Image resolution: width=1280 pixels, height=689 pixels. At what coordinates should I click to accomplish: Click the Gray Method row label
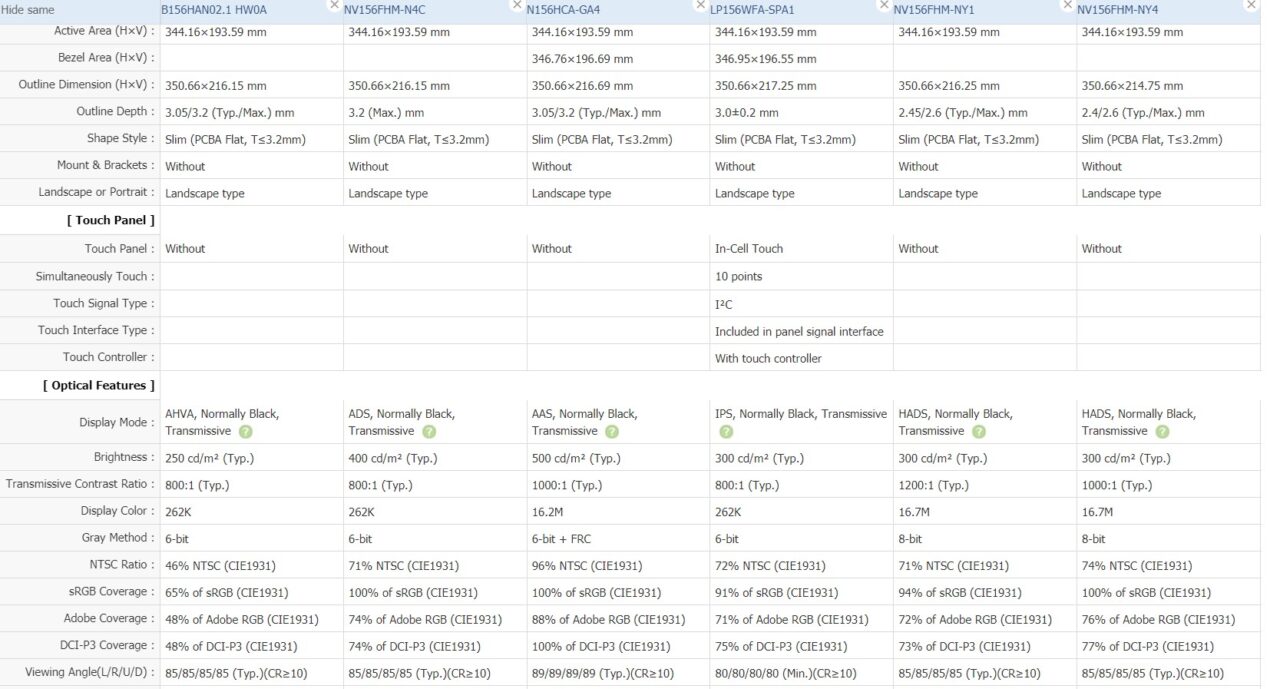pos(118,538)
